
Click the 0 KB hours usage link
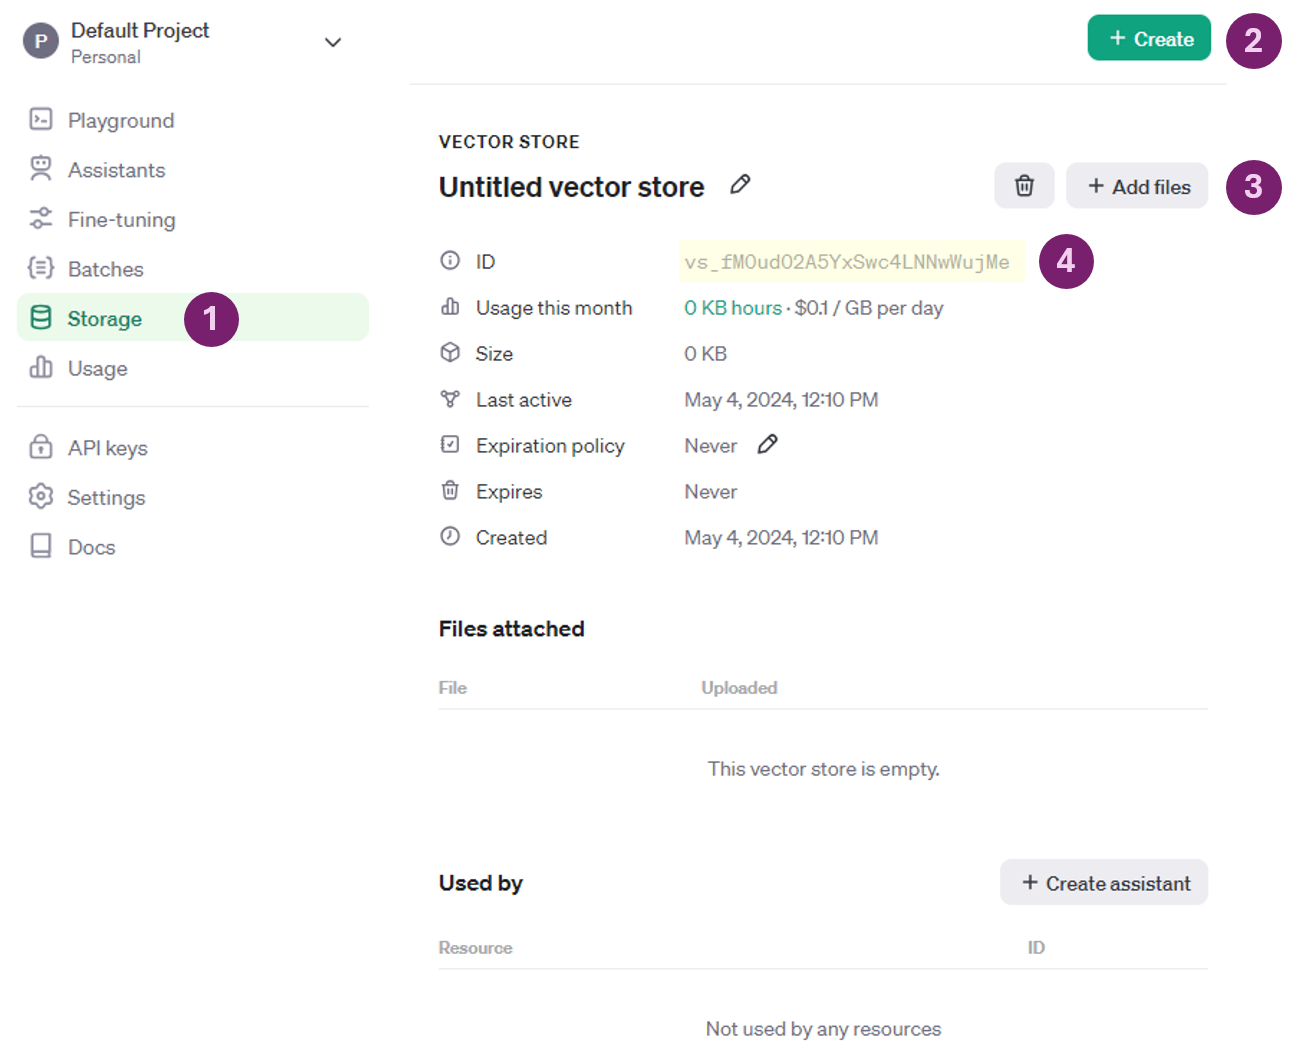click(x=732, y=308)
